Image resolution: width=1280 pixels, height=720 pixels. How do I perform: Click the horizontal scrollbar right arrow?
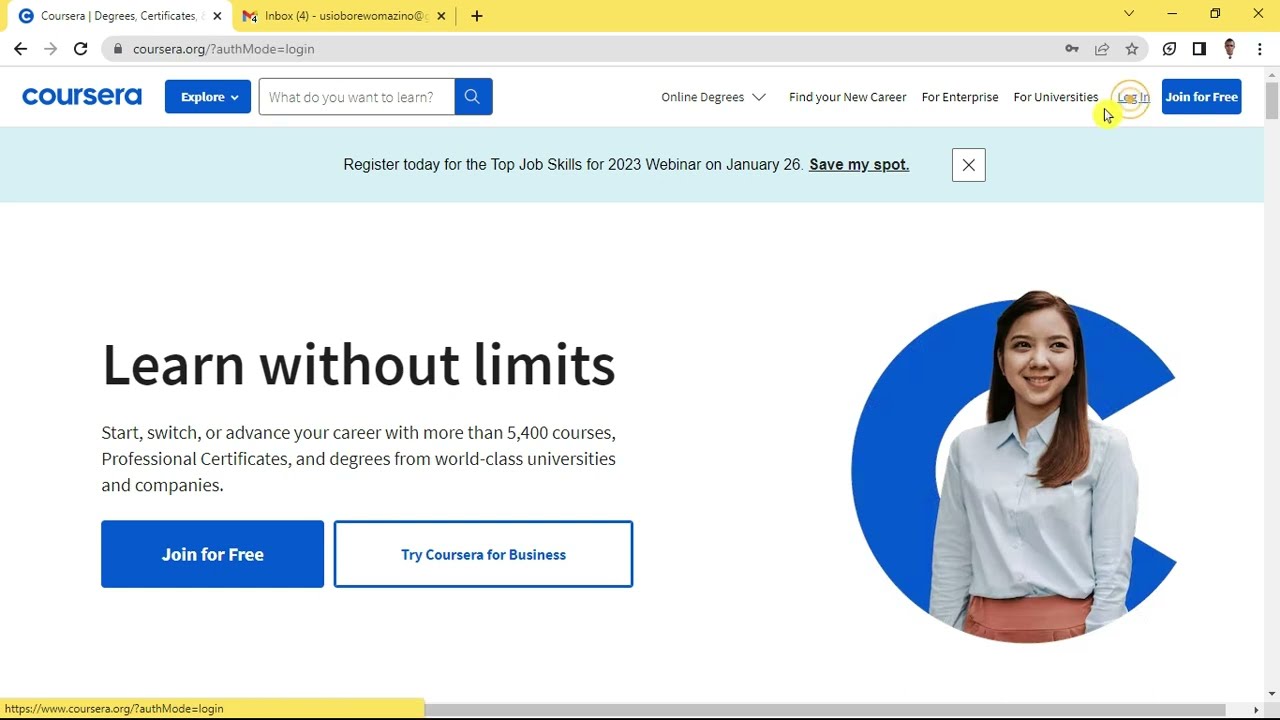tap(1256, 710)
